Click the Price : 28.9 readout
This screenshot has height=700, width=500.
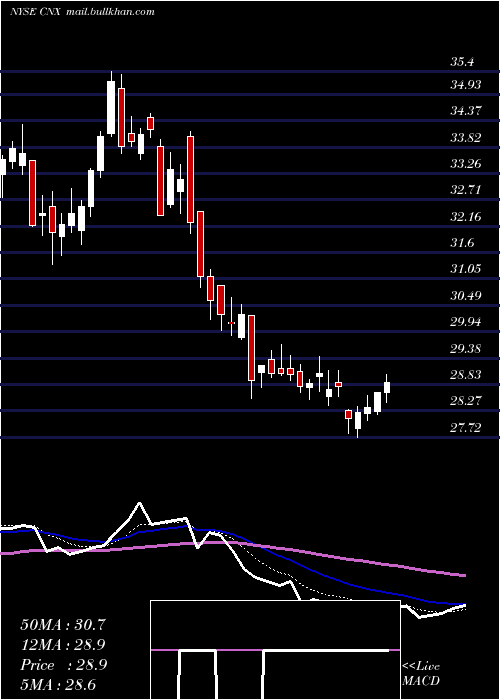63,665
